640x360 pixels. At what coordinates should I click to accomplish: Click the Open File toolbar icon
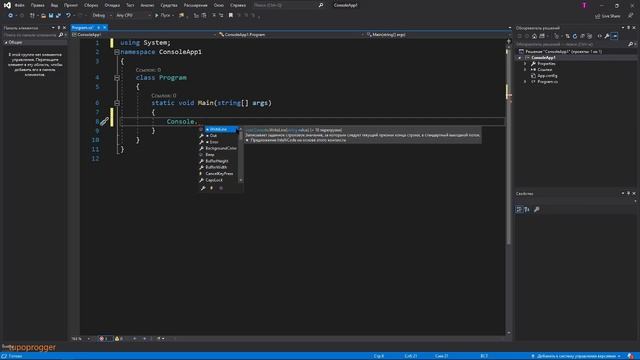[x=43, y=16]
